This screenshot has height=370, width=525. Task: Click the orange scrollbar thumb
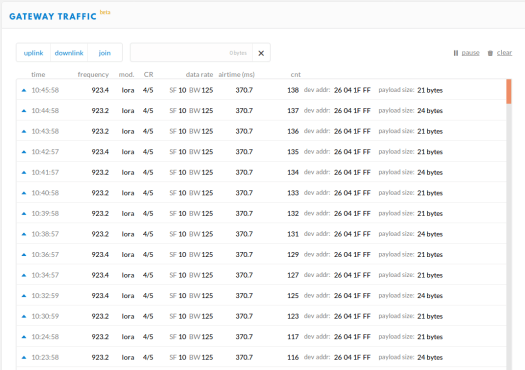509,91
